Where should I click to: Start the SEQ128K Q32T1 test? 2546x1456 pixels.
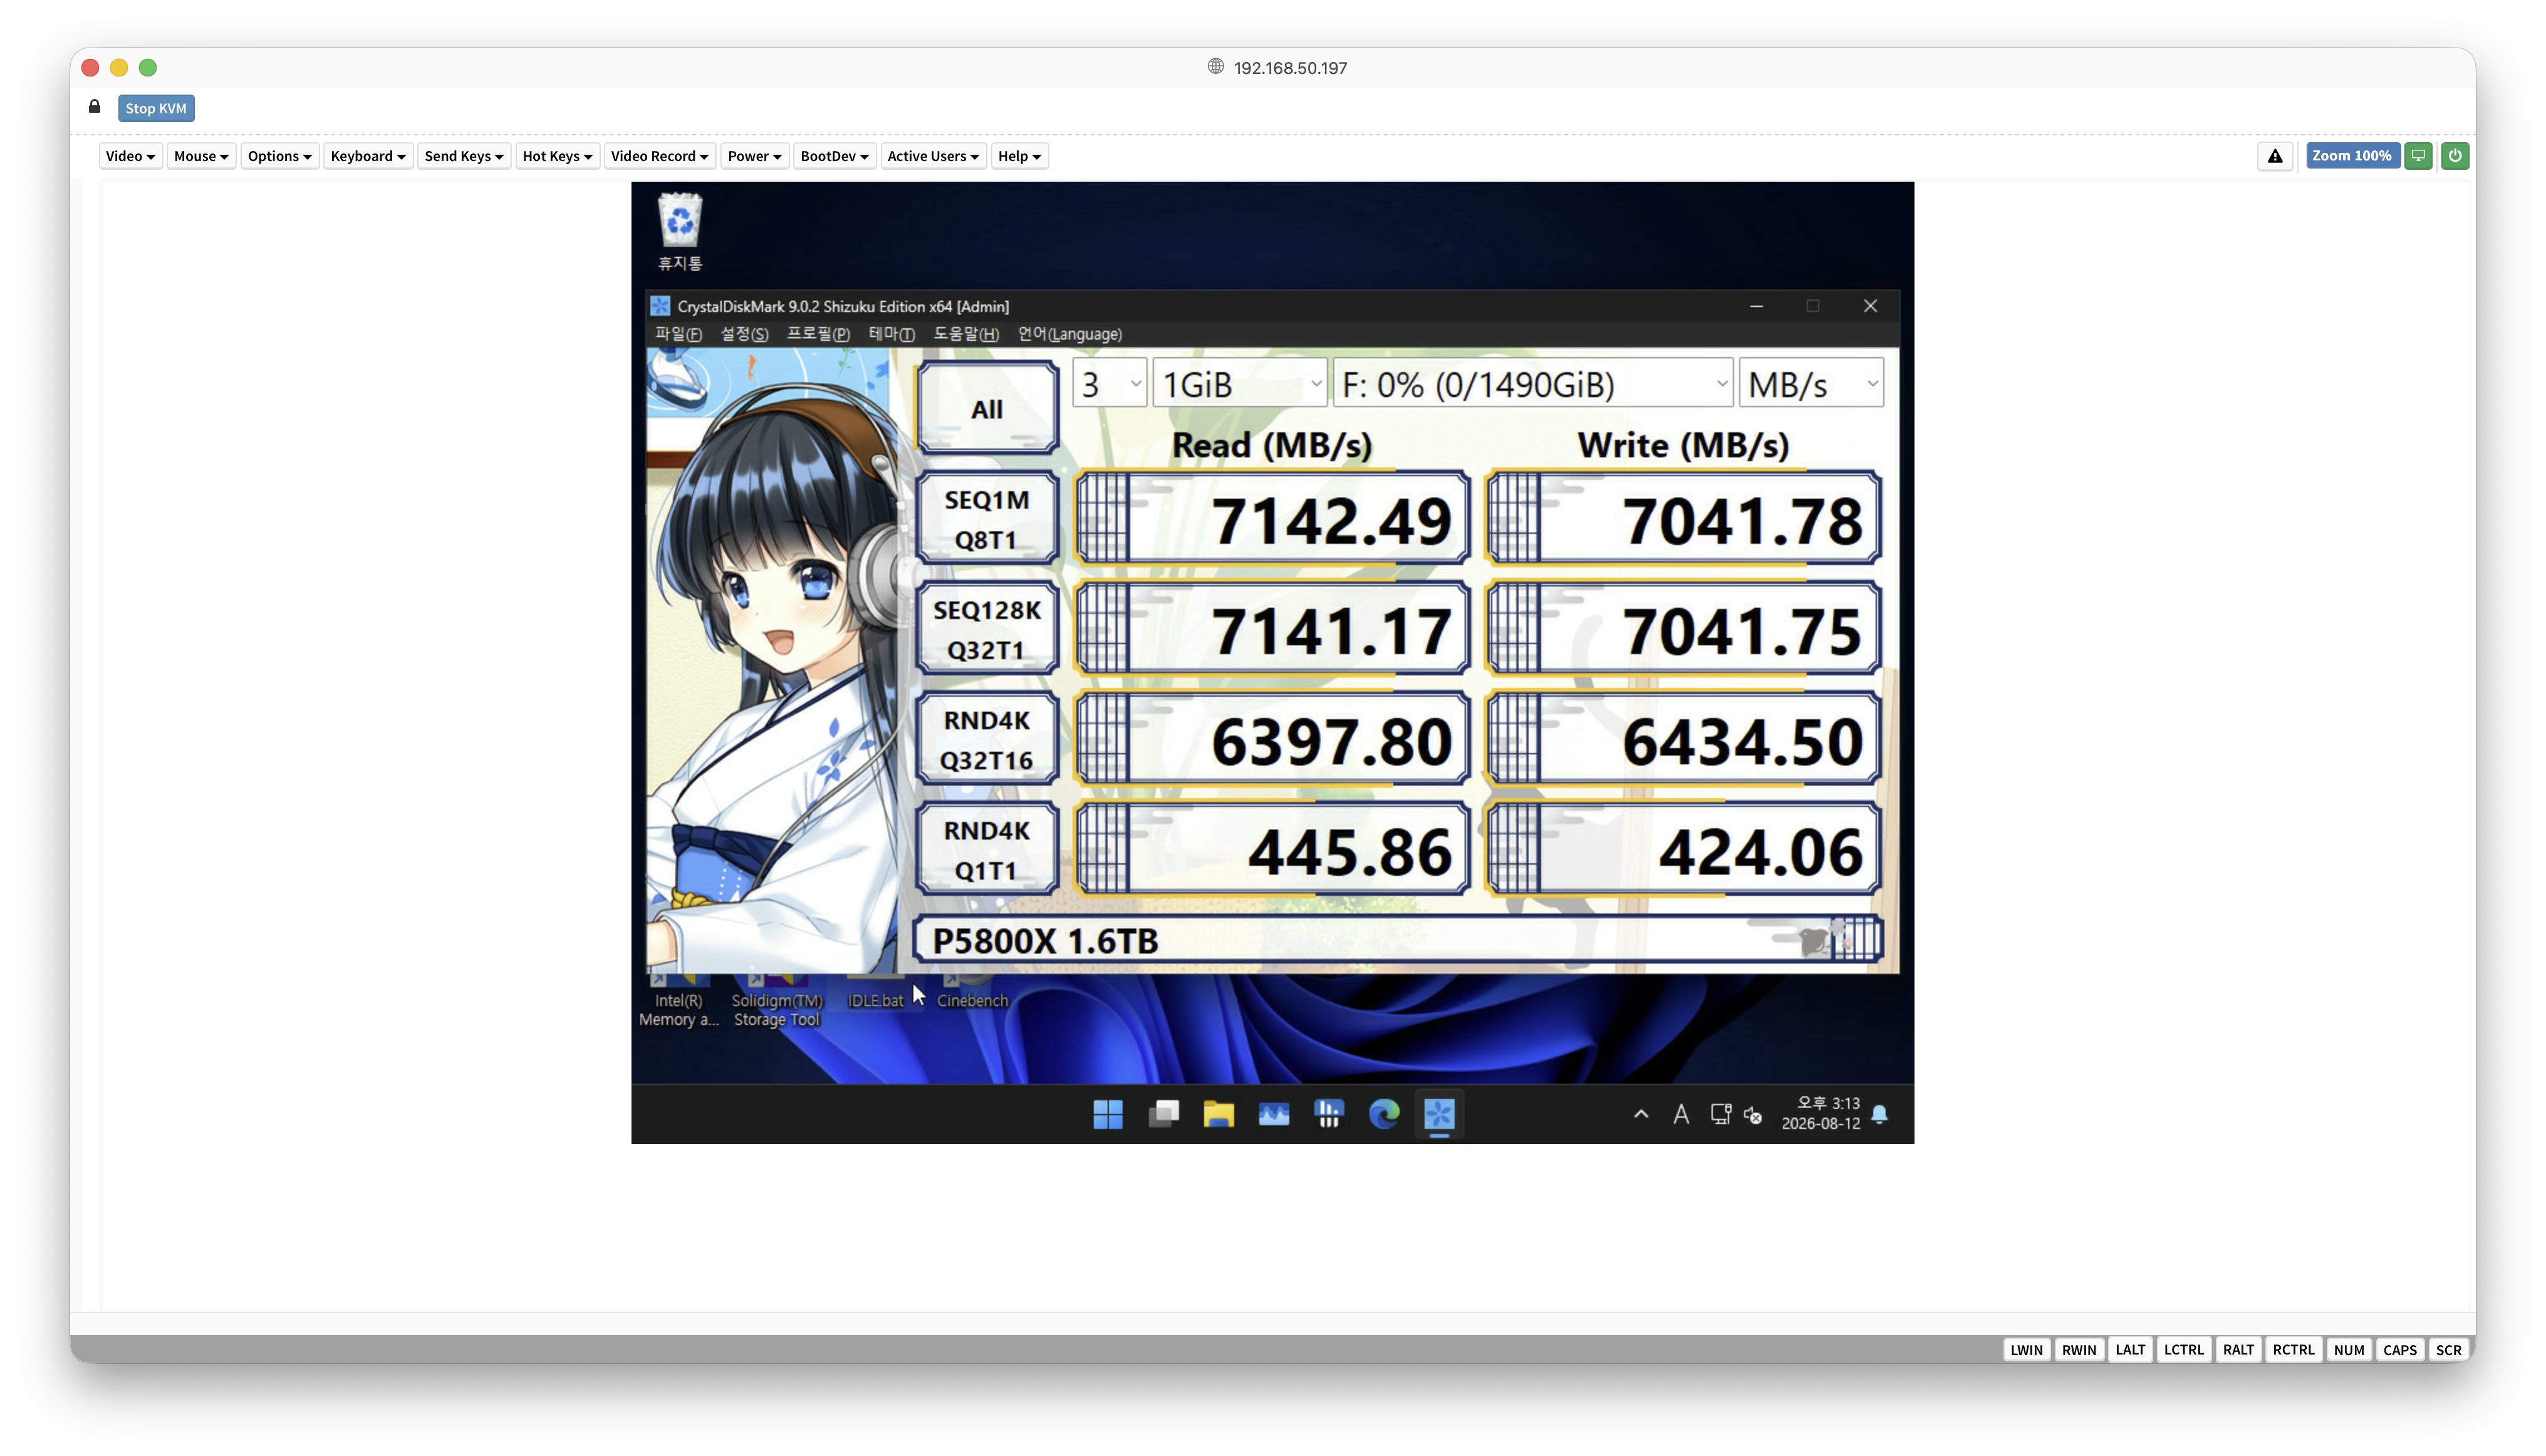pos(987,629)
